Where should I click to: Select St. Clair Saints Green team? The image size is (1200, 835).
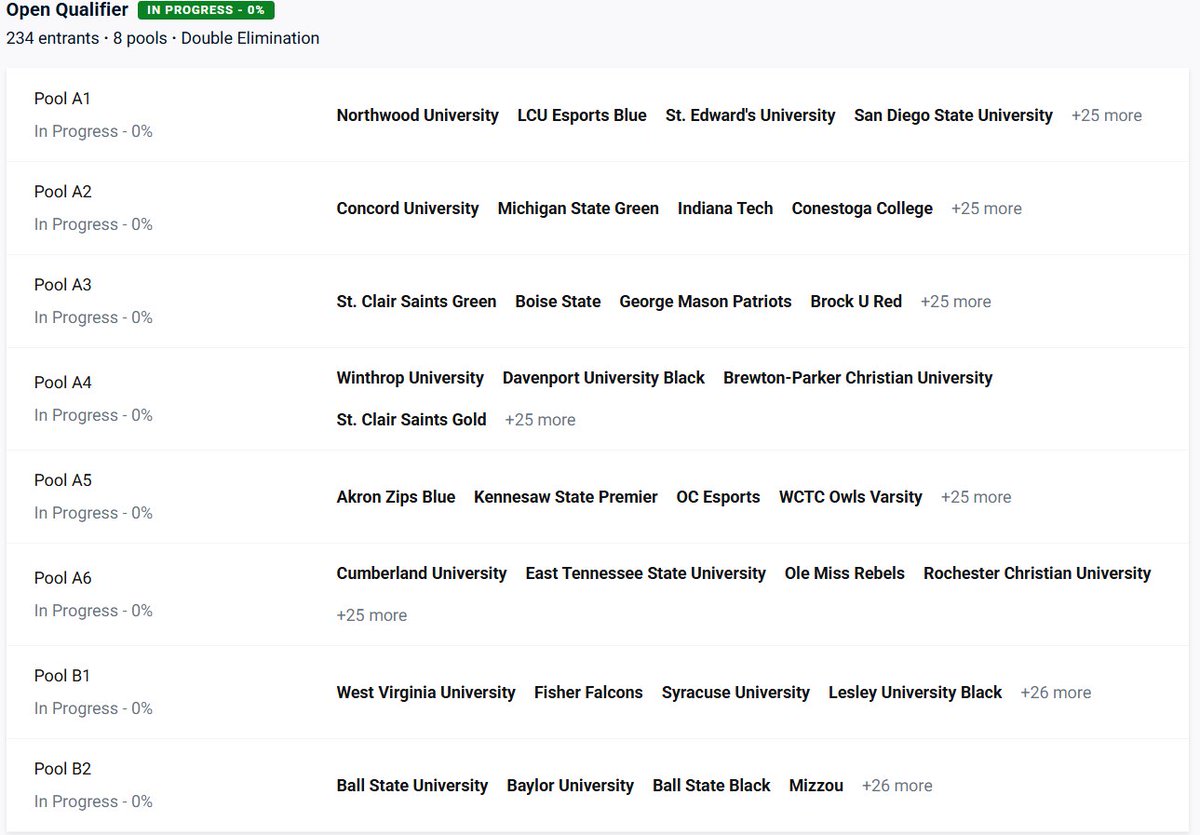click(x=416, y=301)
